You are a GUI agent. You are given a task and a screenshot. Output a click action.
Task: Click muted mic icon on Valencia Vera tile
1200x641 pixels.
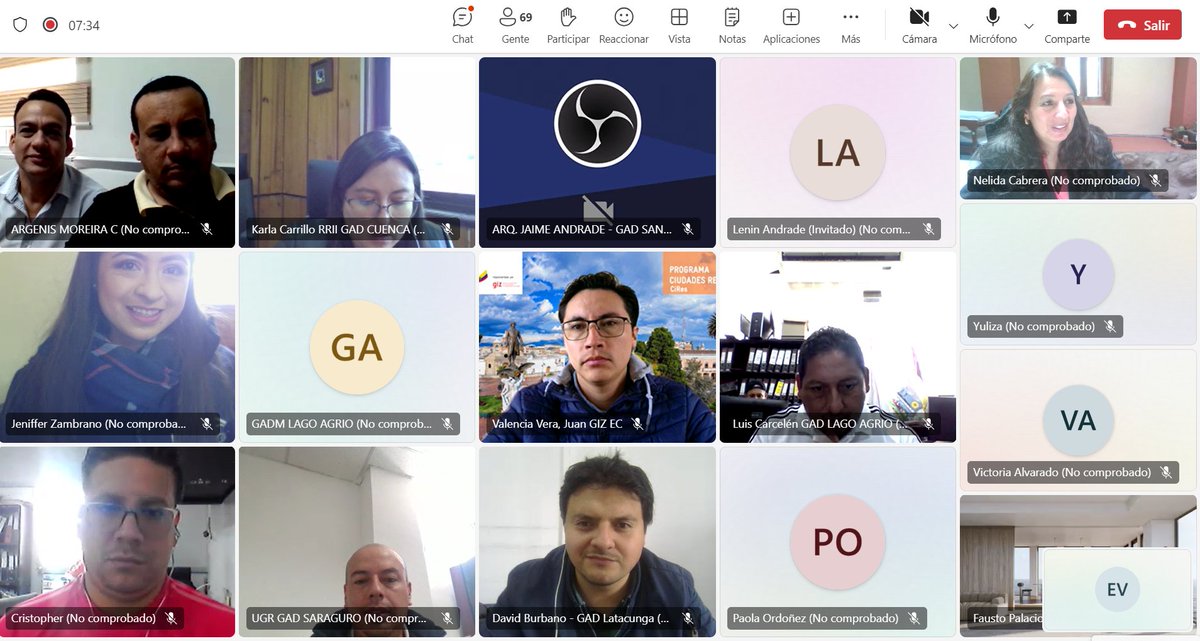637,424
